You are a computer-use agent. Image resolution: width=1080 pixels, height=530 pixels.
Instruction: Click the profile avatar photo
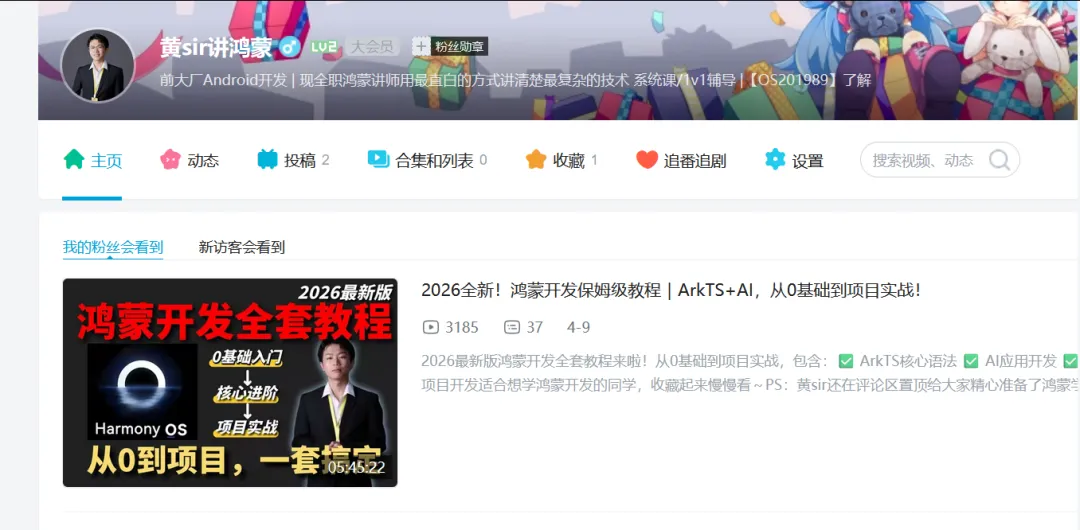pos(98,65)
